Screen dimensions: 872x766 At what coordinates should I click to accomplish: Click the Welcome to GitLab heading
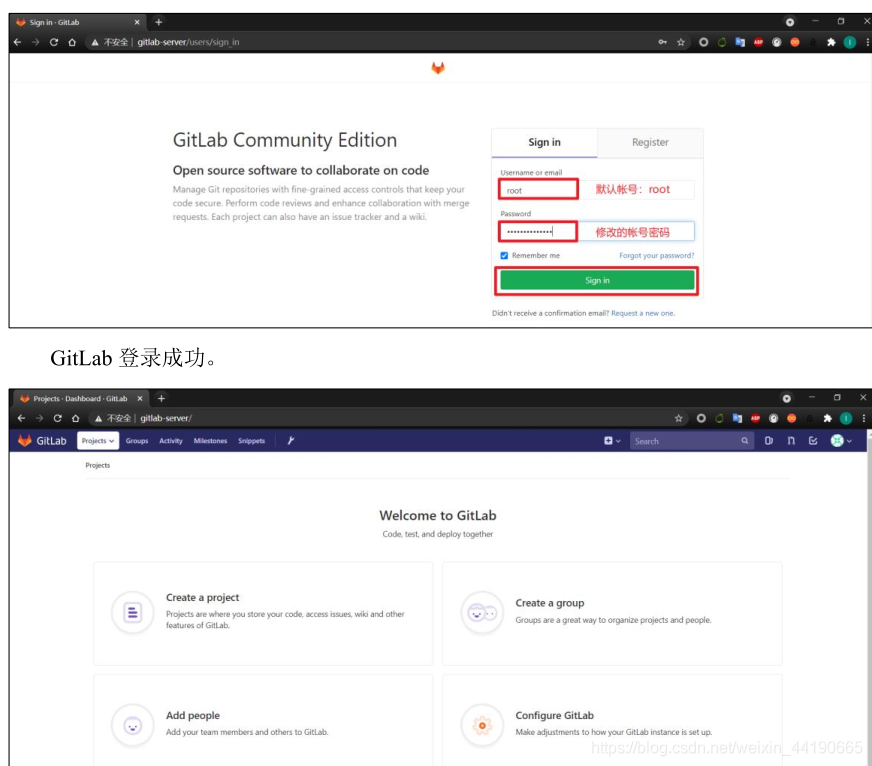tap(438, 516)
